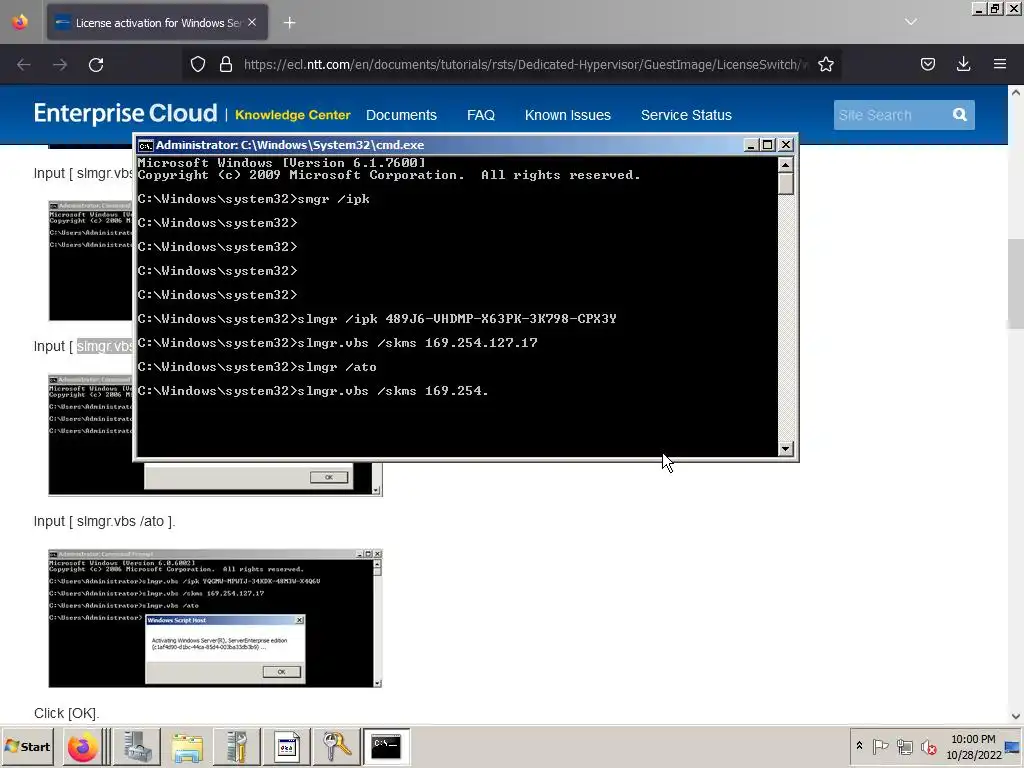Open Windows Explorer folder taskbar icon
This screenshot has width=1024, height=768.
click(187, 746)
